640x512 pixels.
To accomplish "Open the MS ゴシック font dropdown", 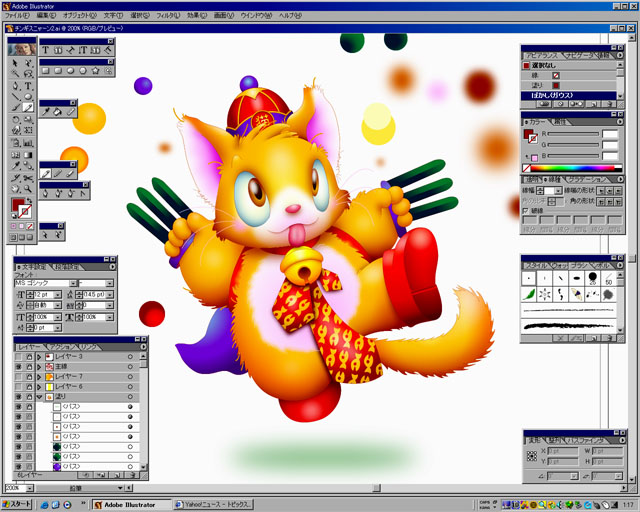I will click(x=73, y=283).
